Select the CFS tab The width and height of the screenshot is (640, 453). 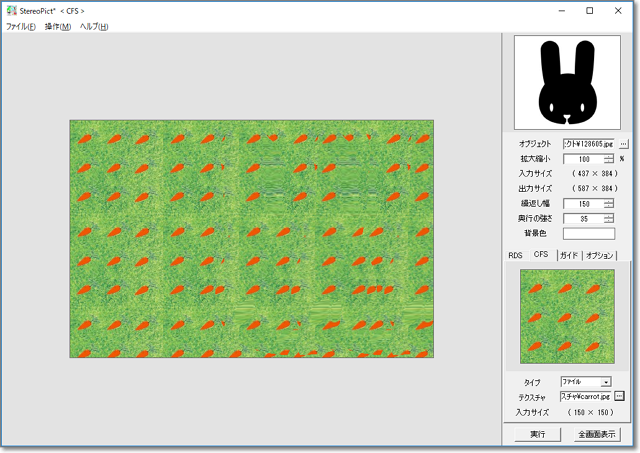541,255
